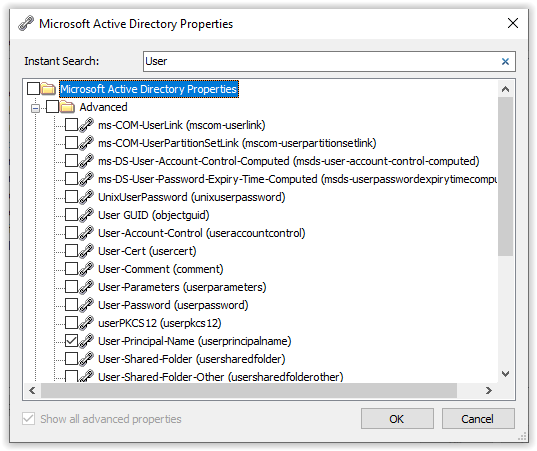Check the root Microsoft Active Directory Properties checkbox

coord(33,88)
